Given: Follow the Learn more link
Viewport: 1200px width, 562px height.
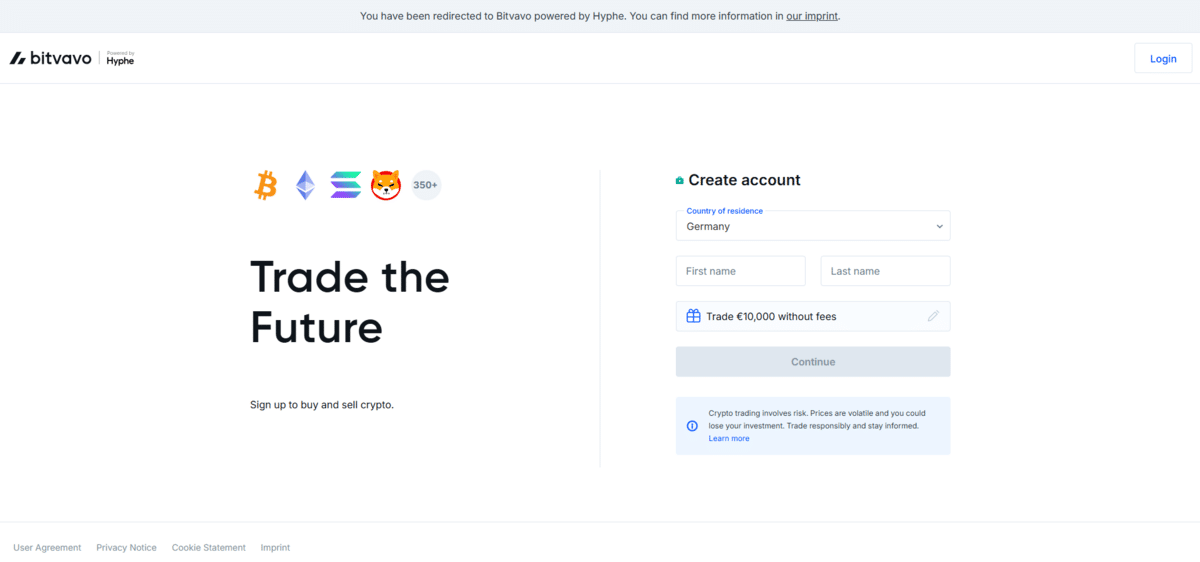Looking at the screenshot, I should pos(728,439).
